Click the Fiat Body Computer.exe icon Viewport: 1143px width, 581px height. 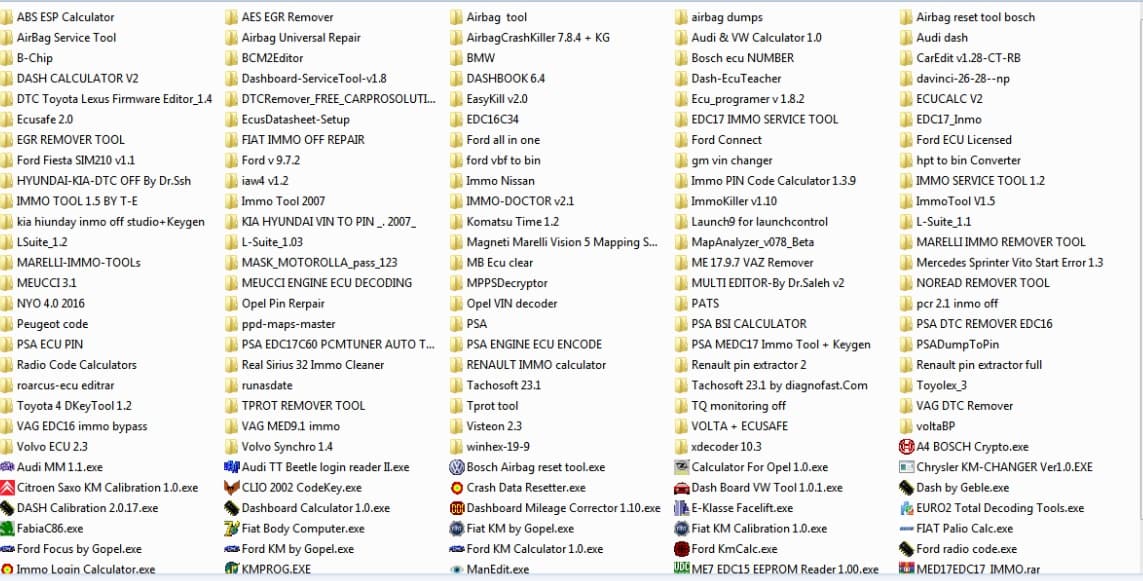(232, 529)
